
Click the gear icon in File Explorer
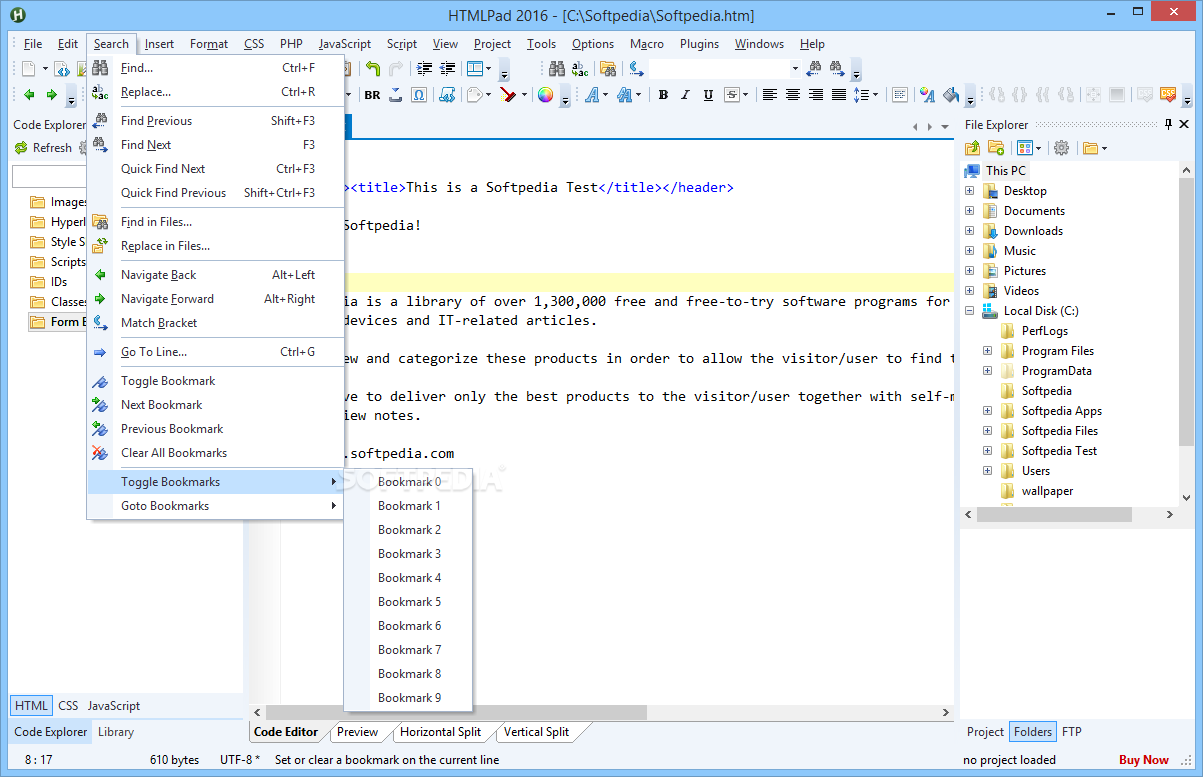click(1061, 148)
